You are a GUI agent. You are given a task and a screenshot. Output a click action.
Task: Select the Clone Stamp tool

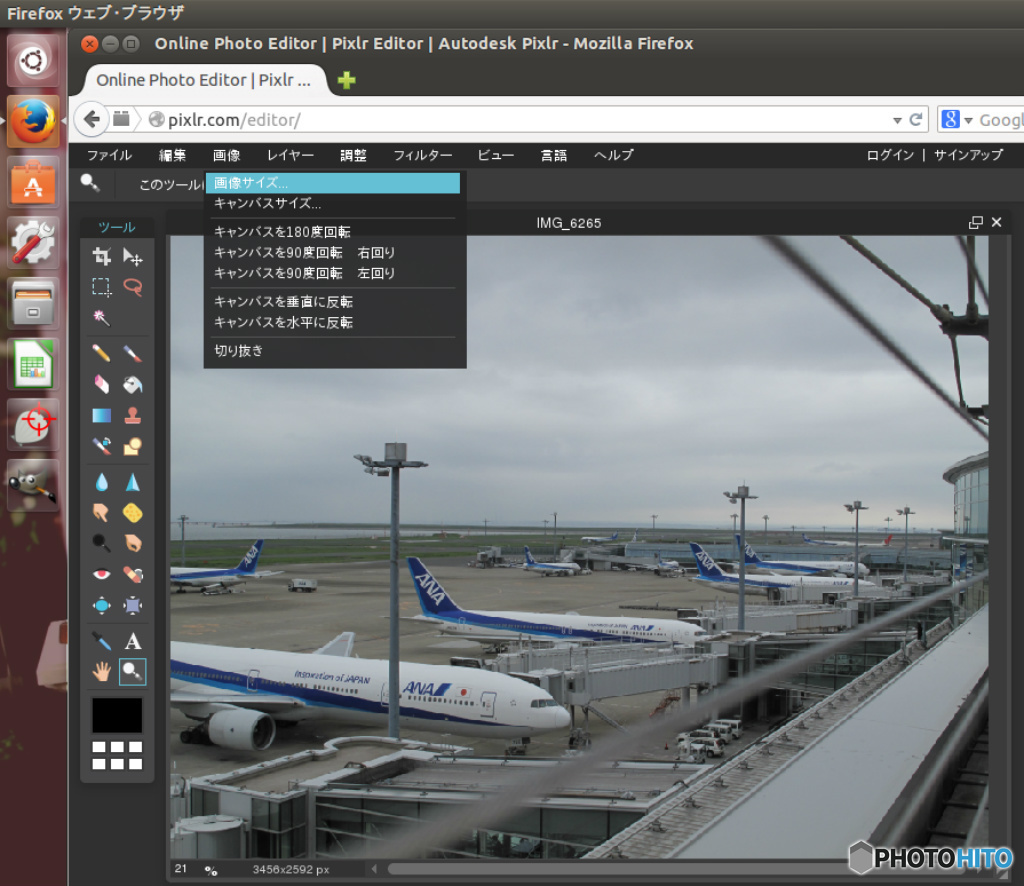[x=133, y=415]
